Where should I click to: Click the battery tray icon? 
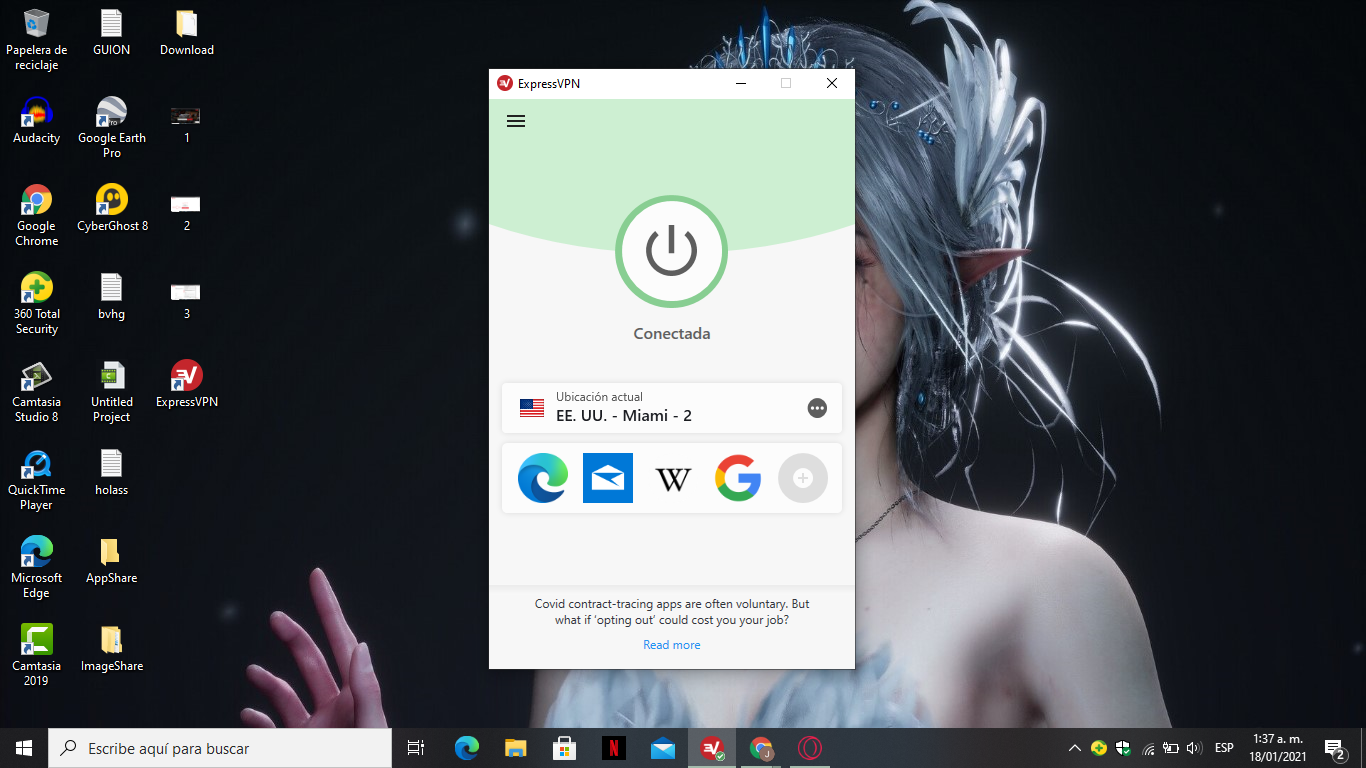(x=1170, y=748)
